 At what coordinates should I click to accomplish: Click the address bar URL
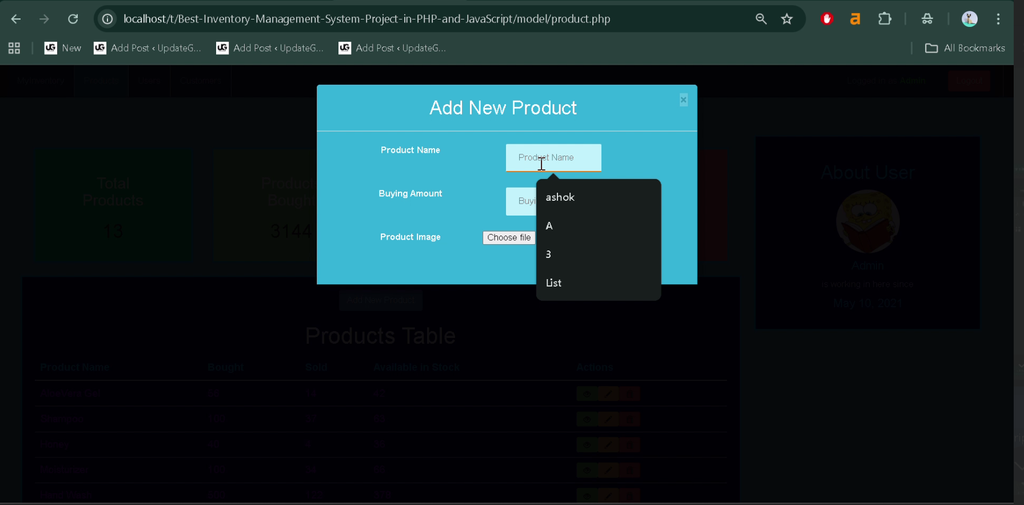[367, 19]
